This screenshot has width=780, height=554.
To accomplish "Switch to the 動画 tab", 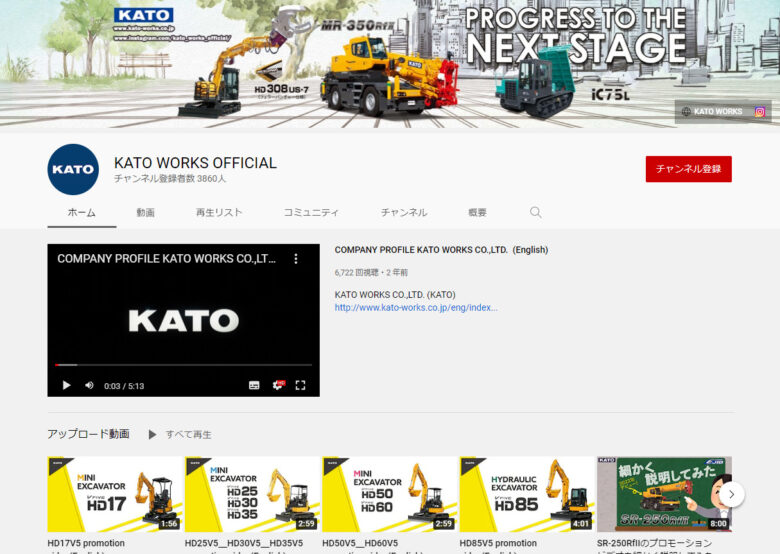I will (145, 212).
